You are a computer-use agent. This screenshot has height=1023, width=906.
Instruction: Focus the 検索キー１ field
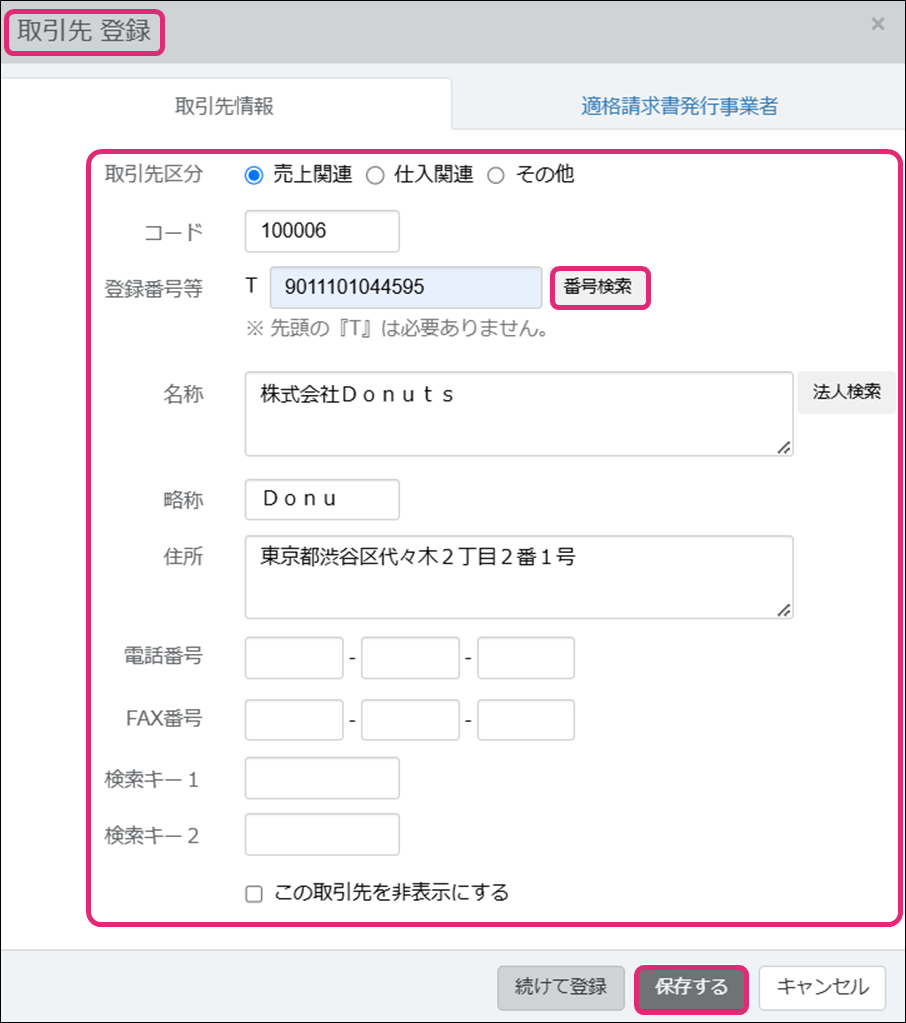pyautogui.click(x=321, y=778)
